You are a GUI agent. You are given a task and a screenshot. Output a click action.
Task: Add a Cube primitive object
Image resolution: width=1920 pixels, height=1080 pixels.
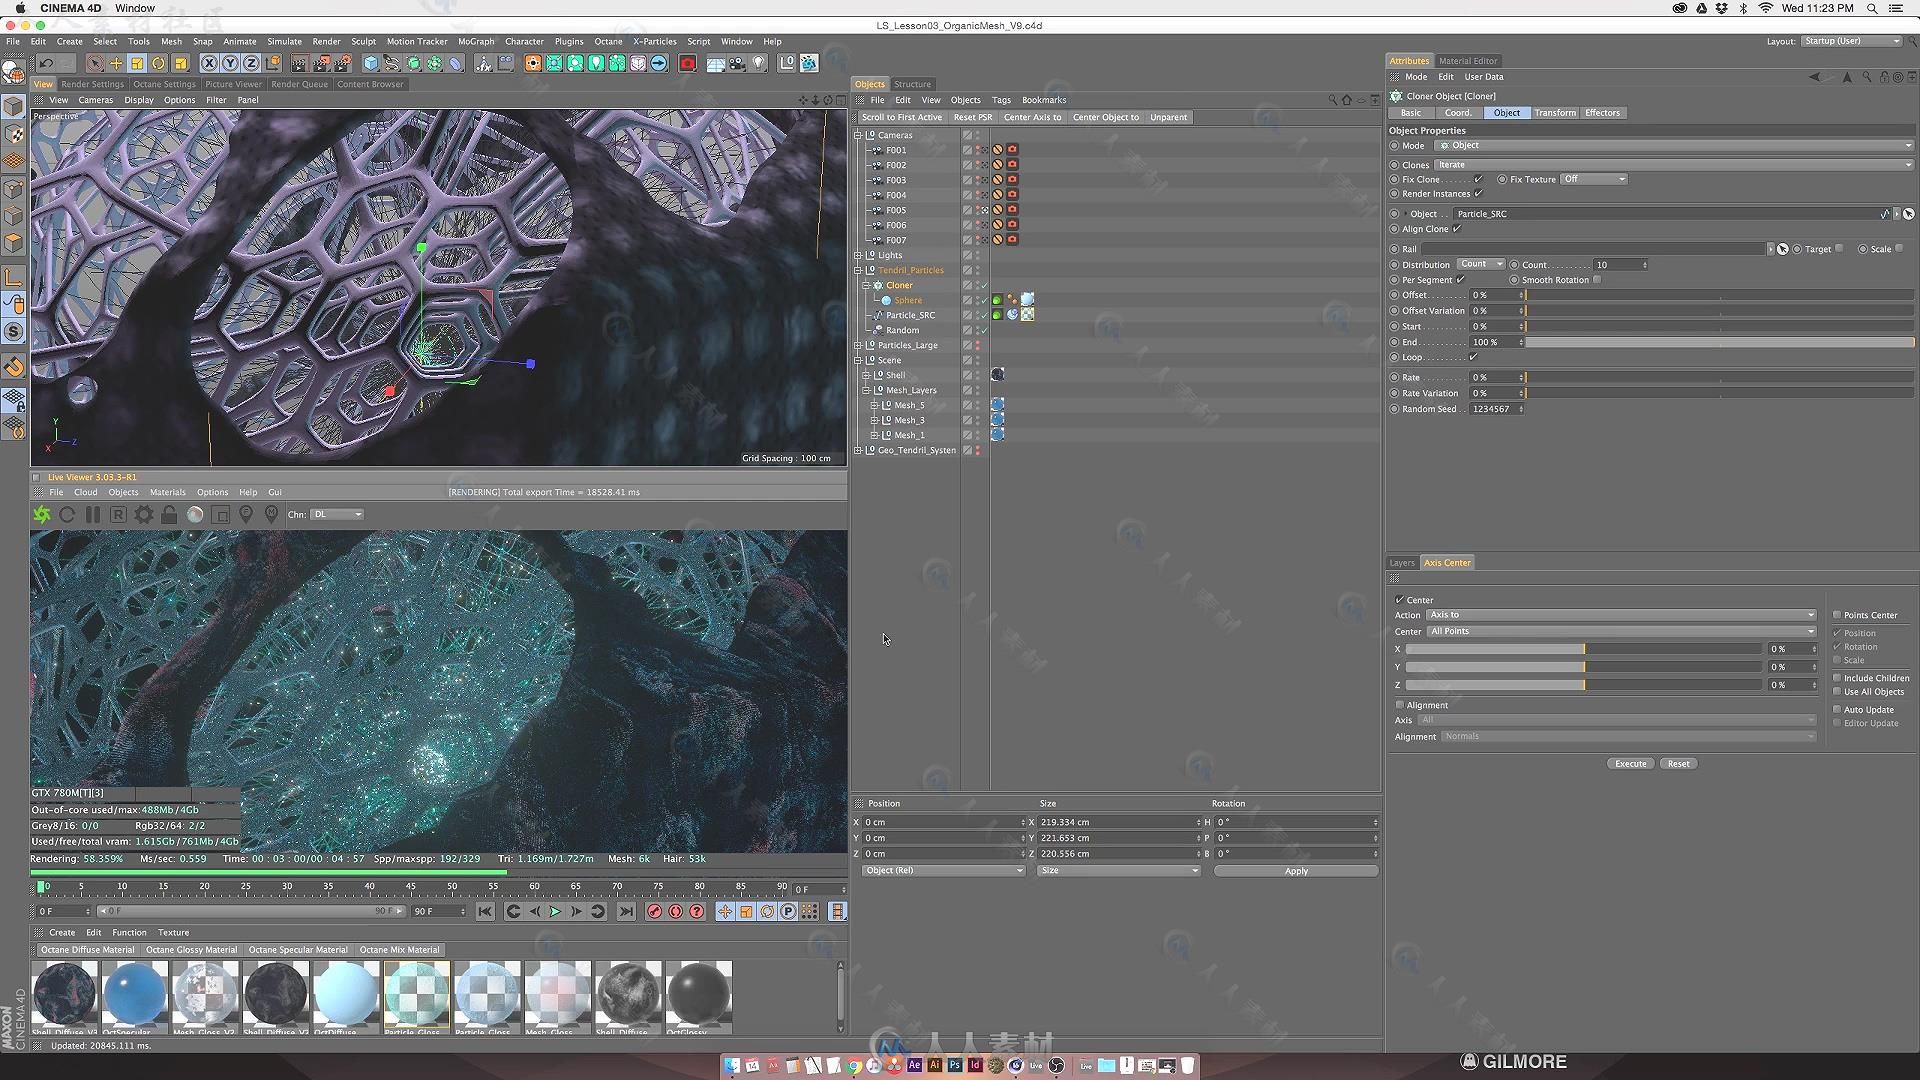(371, 63)
